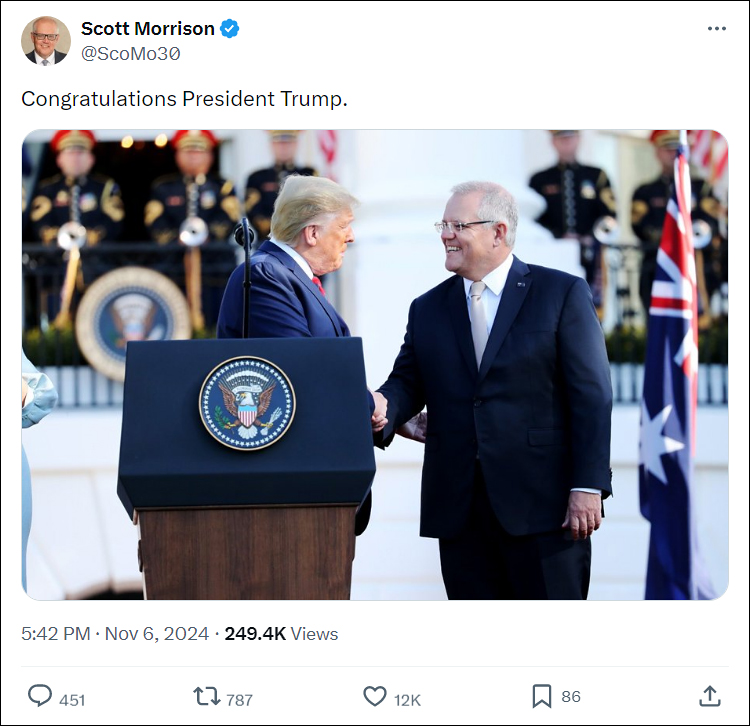Like the tweet with the heart icon
This screenshot has width=750, height=726.
[x=375, y=696]
